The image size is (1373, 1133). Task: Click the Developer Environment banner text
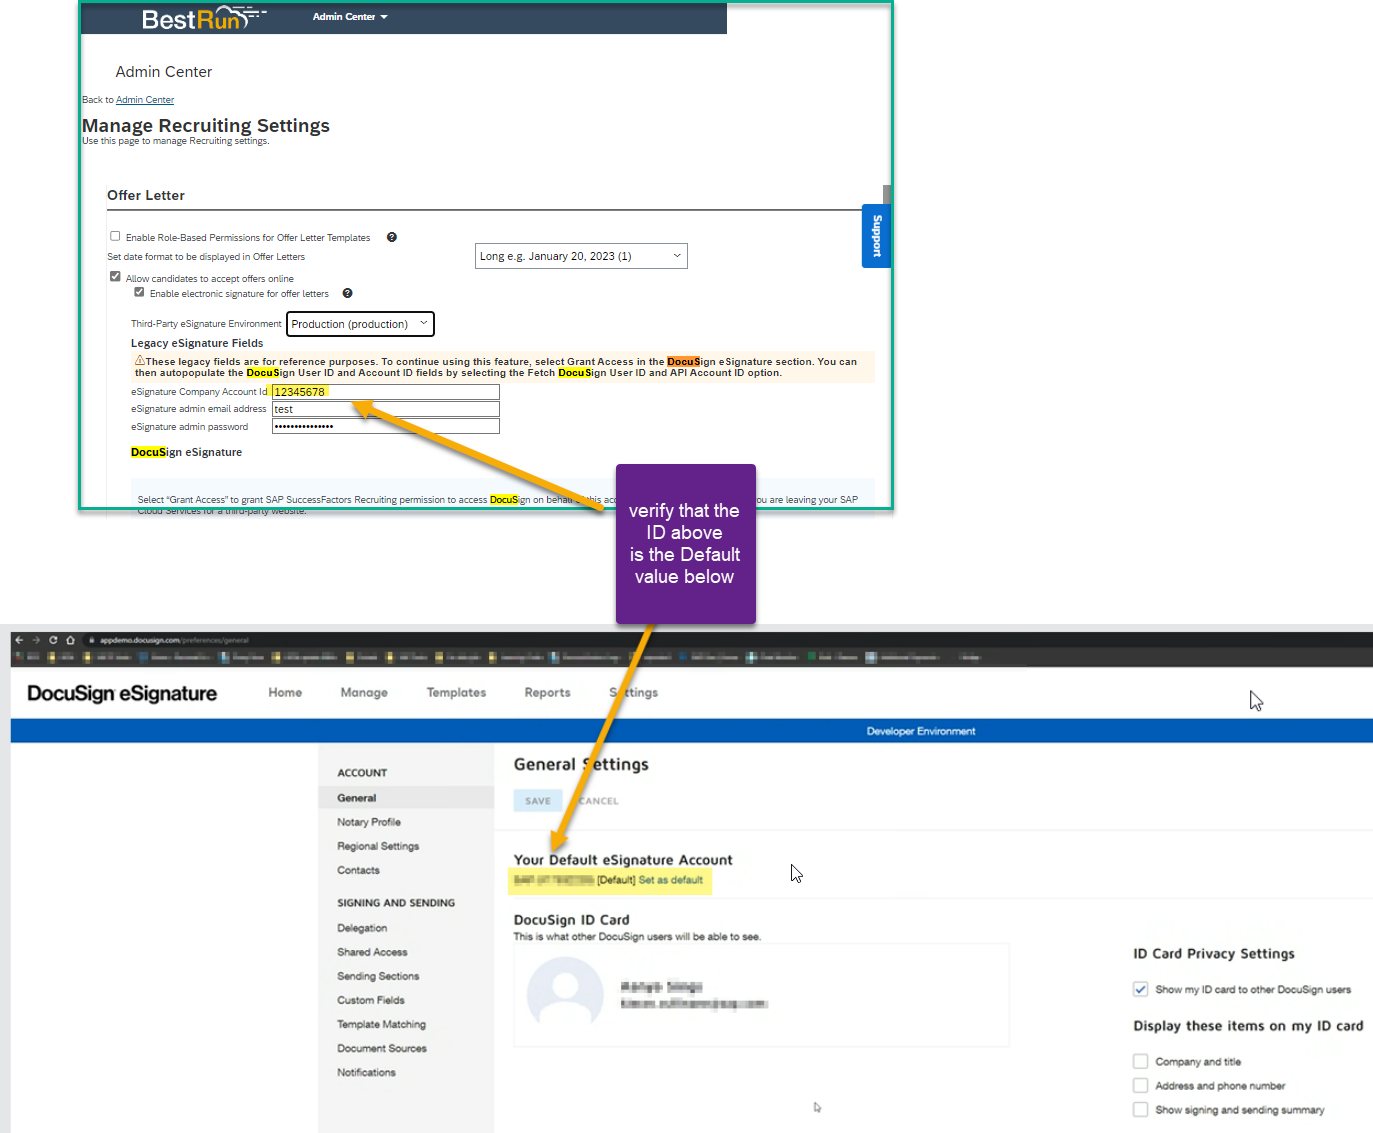(921, 731)
